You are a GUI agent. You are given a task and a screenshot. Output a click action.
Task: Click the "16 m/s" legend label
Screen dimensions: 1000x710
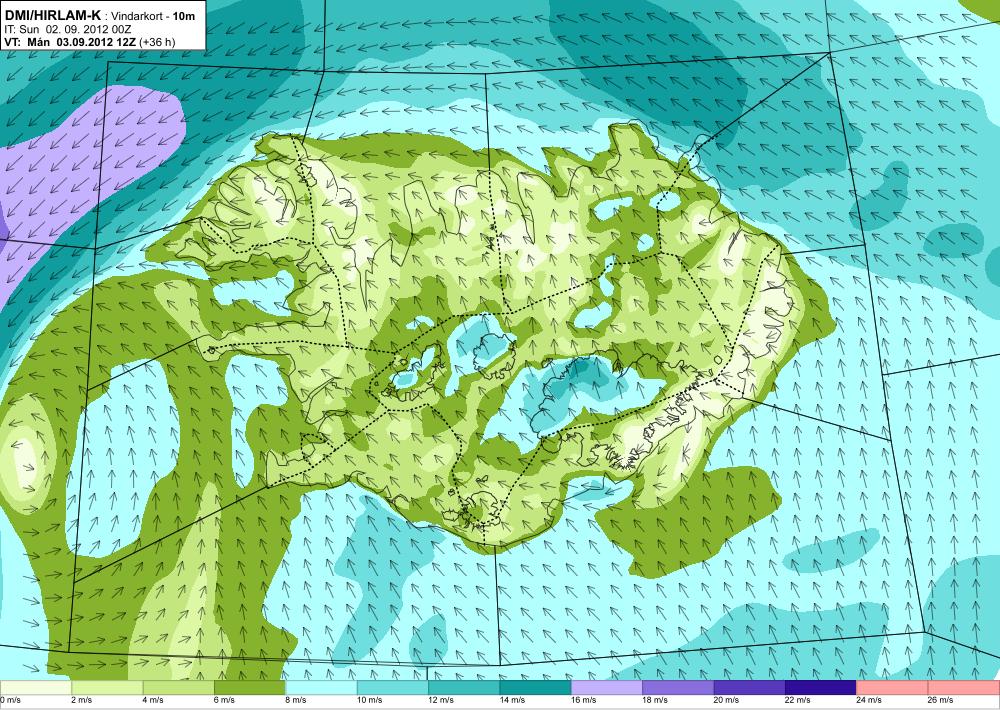tap(584, 700)
